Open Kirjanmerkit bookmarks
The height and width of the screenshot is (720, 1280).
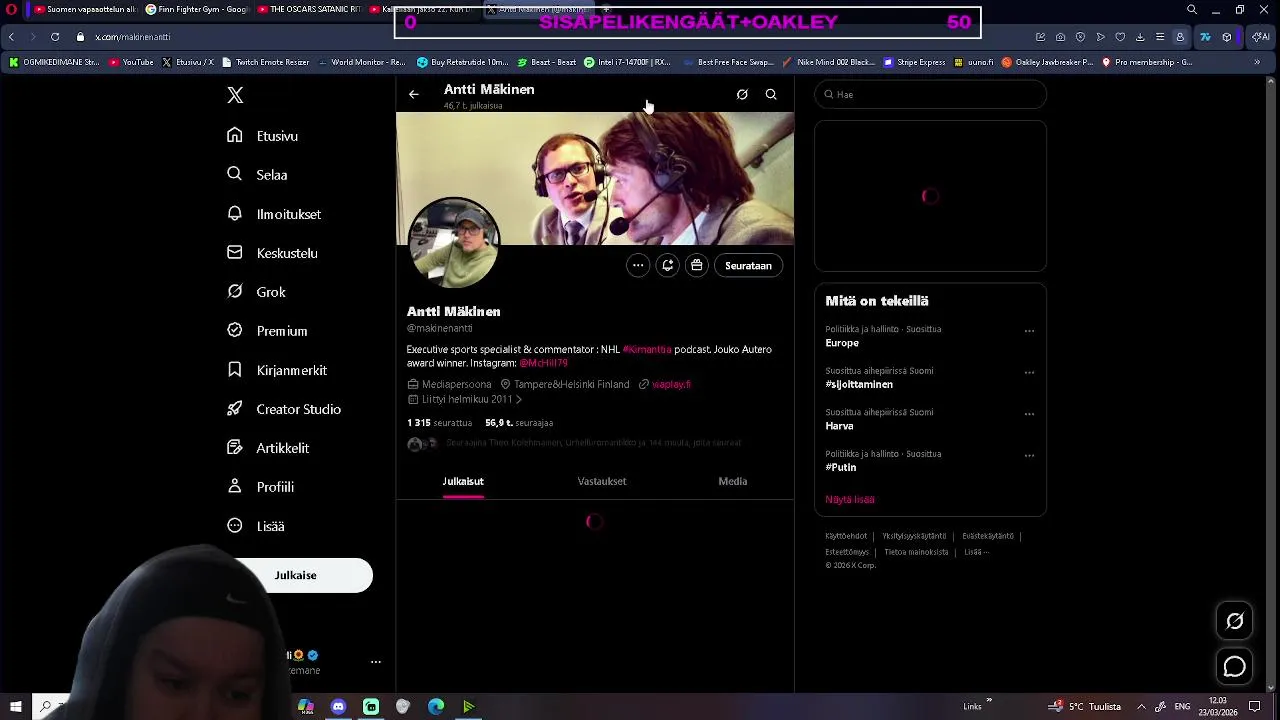click(277, 370)
